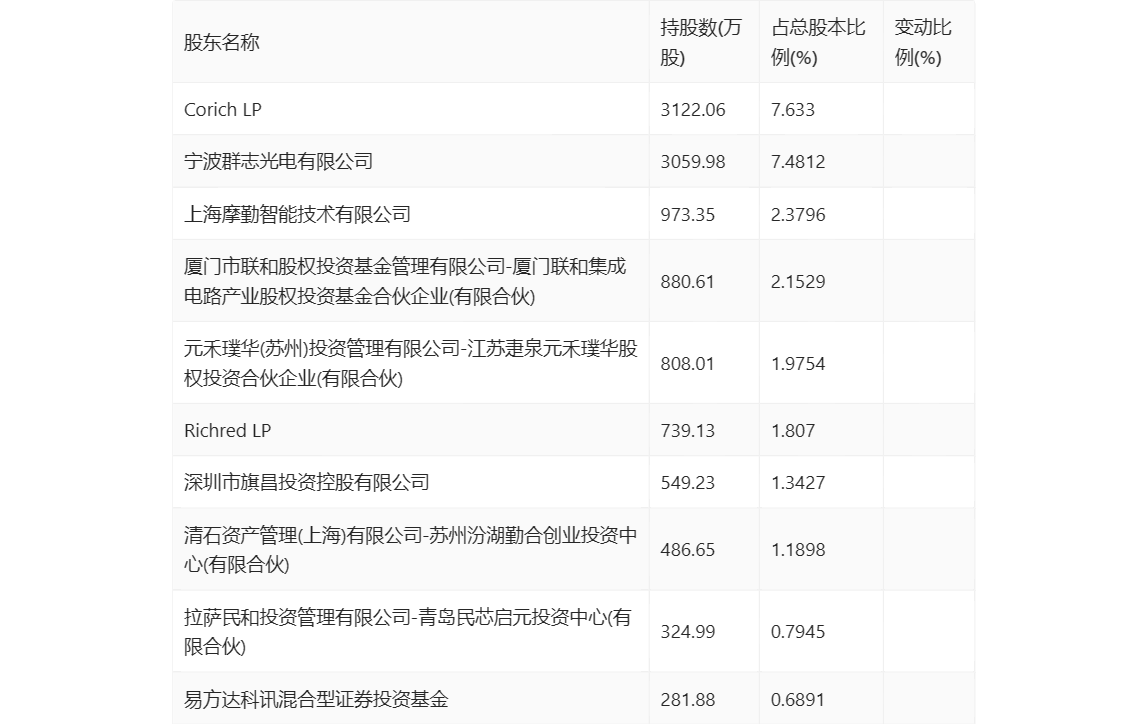Click percentage value 0.6891

pyautogui.click(x=798, y=700)
